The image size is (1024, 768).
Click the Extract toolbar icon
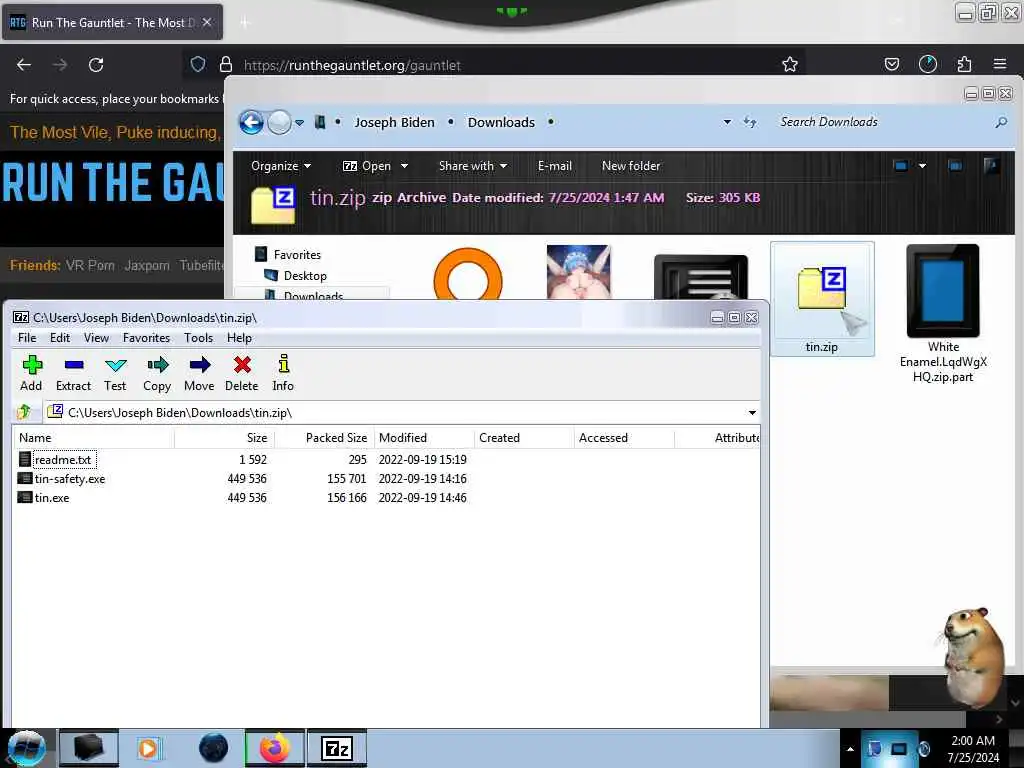tap(73, 373)
